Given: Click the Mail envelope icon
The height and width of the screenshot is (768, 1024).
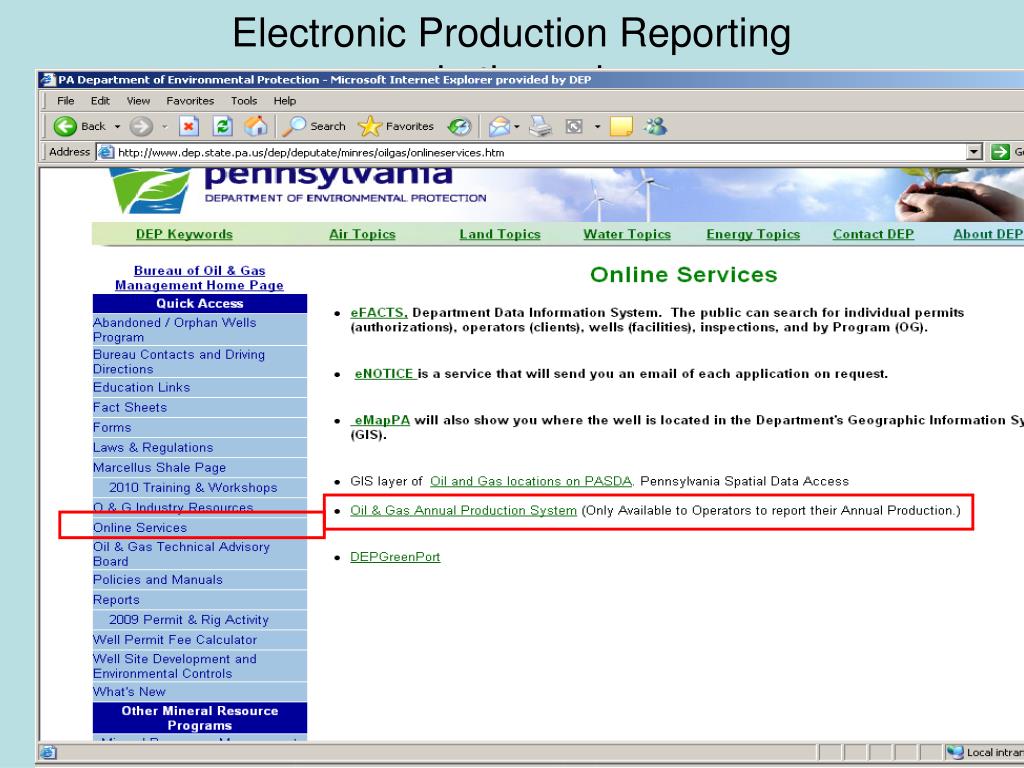Looking at the screenshot, I should 499,126.
